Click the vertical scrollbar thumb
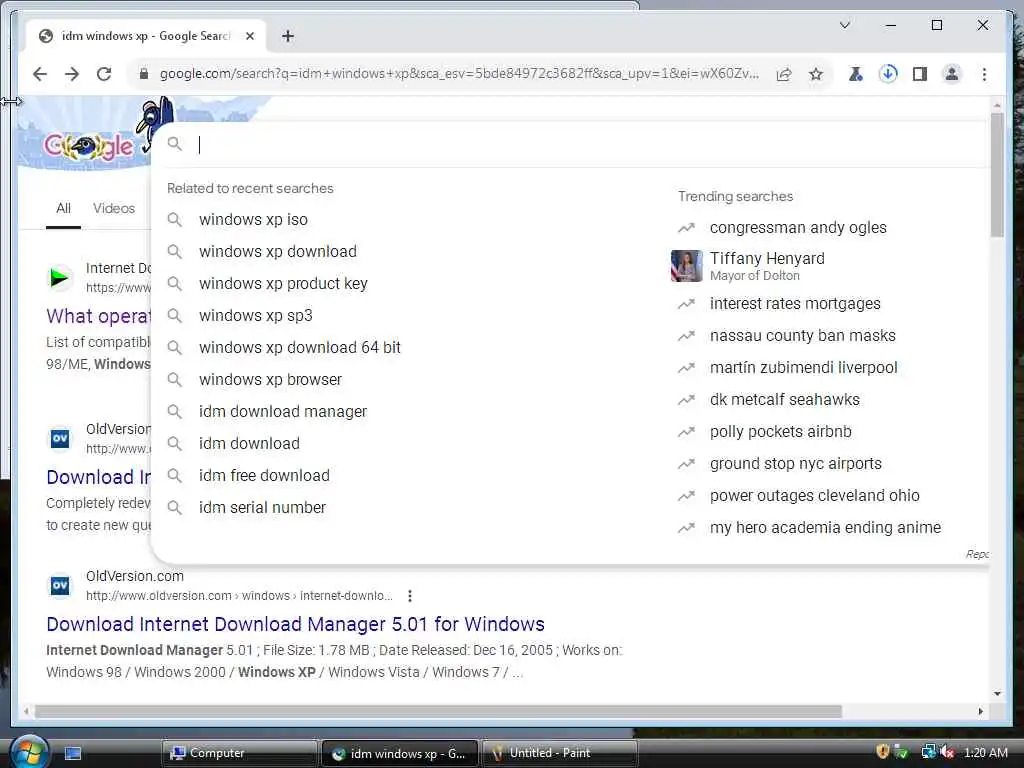This screenshot has height=768, width=1024. point(997,174)
